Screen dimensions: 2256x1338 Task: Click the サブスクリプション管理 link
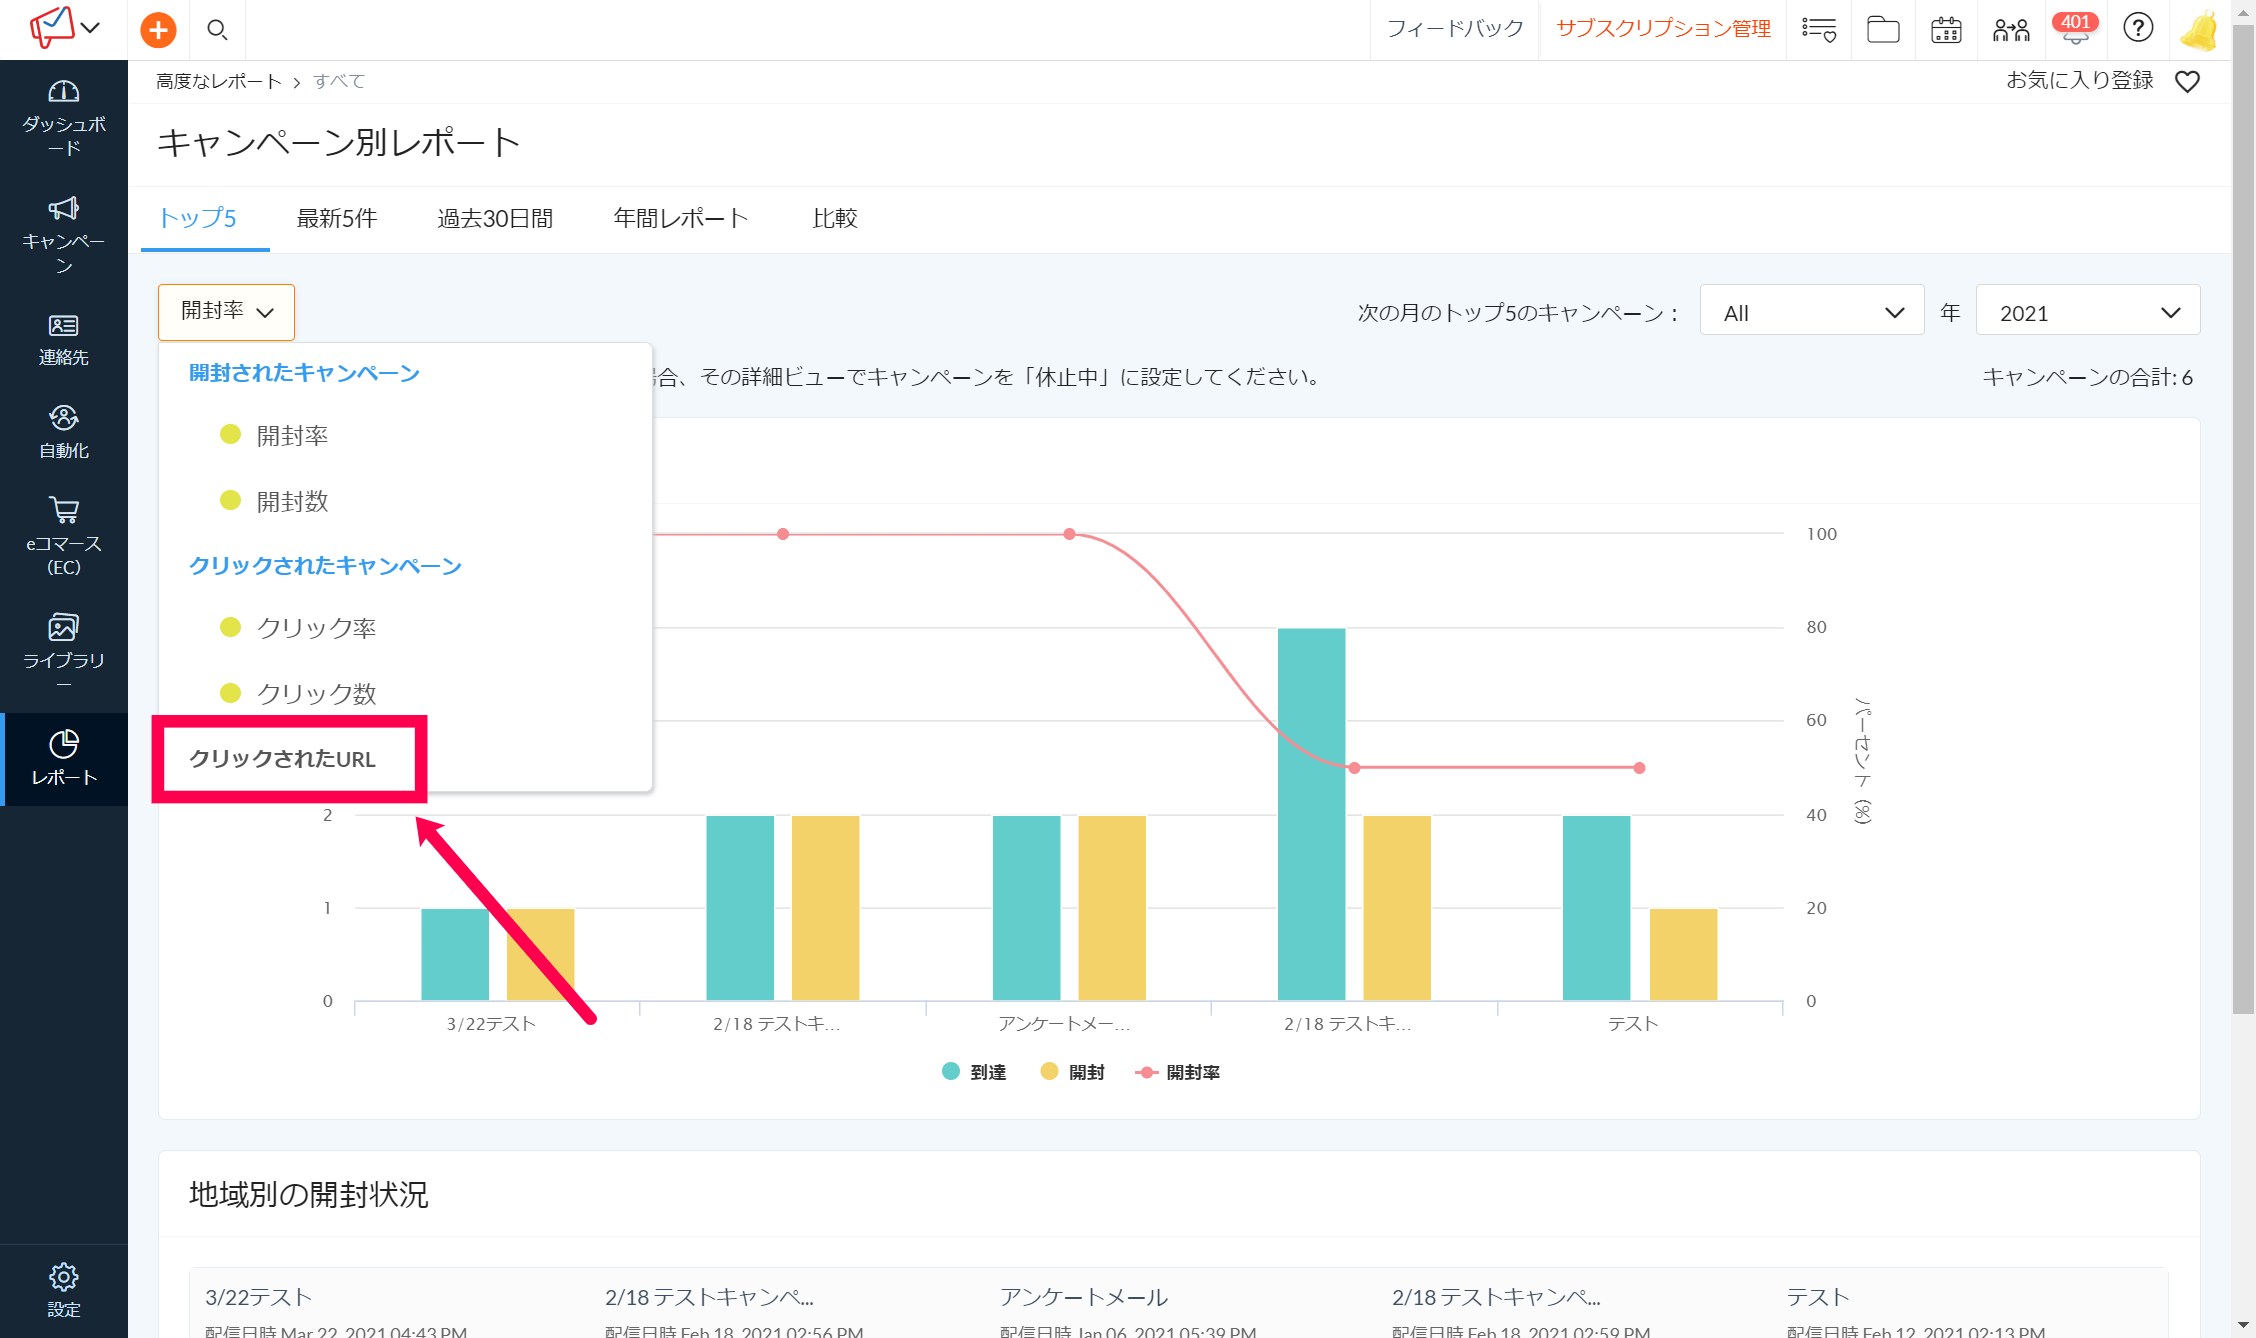click(x=1663, y=29)
